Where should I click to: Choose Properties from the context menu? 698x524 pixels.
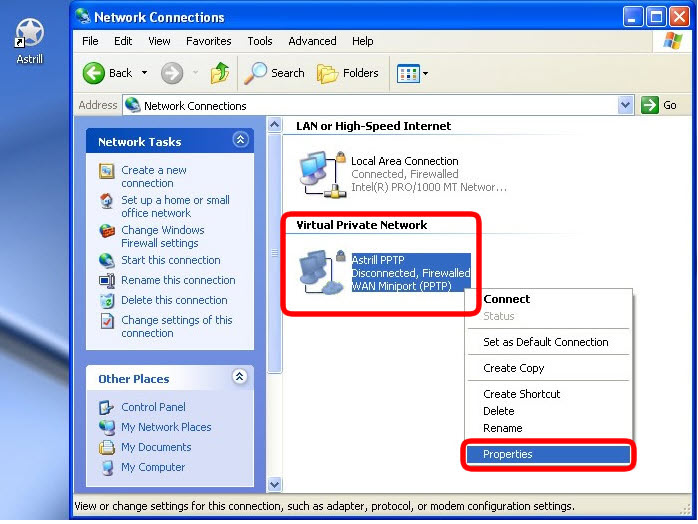pyautogui.click(x=548, y=455)
